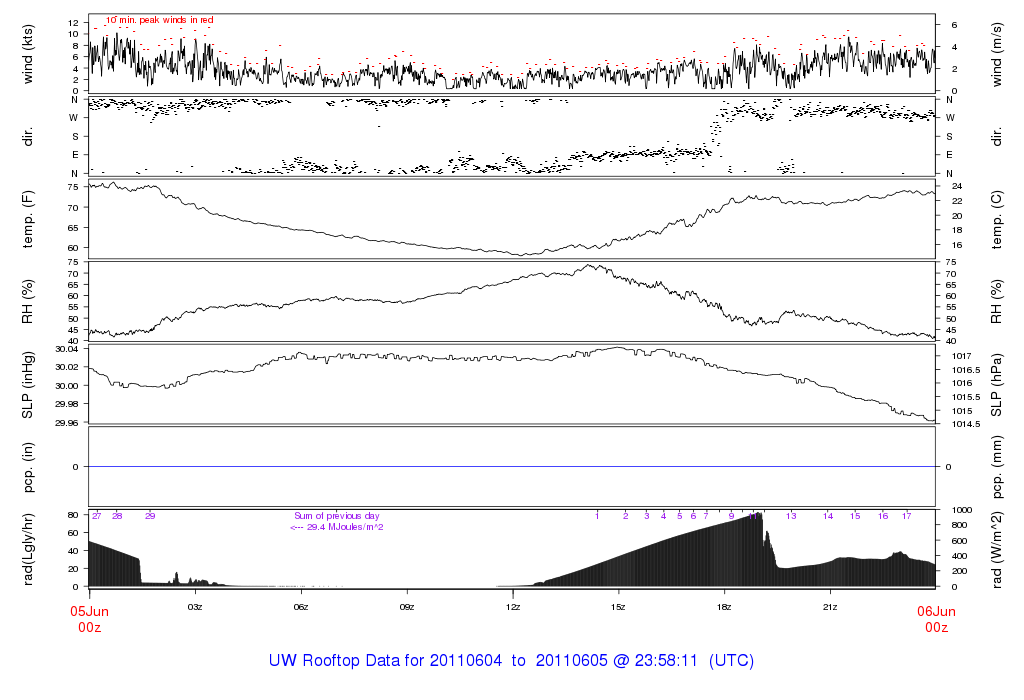The height and width of the screenshot is (700, 1024).
Task: Click the purple '29' marker in radiation panel
Action: click(150, 516)
